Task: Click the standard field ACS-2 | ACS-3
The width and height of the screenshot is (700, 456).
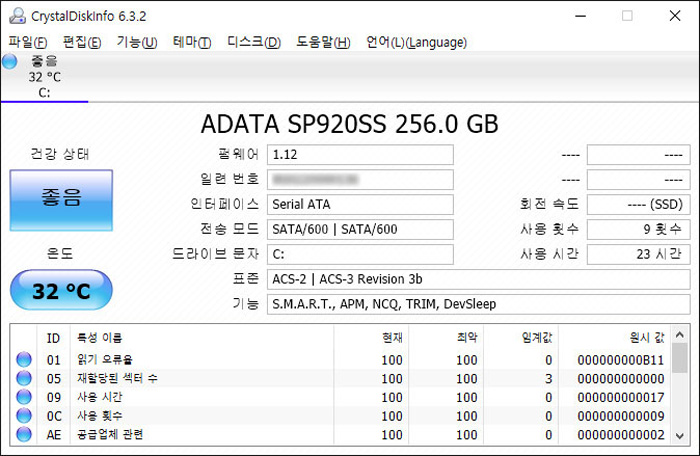Action: click(479, 280)
